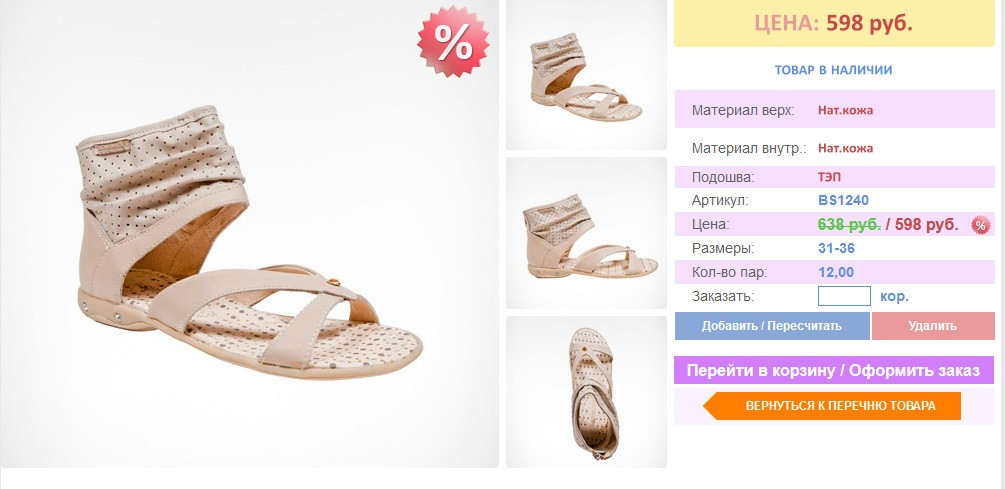Viewport: 1005px width, 489px height.
Task: Click the ТОВАР В НАЛИЧИИ label
Action: coord(833,70)
